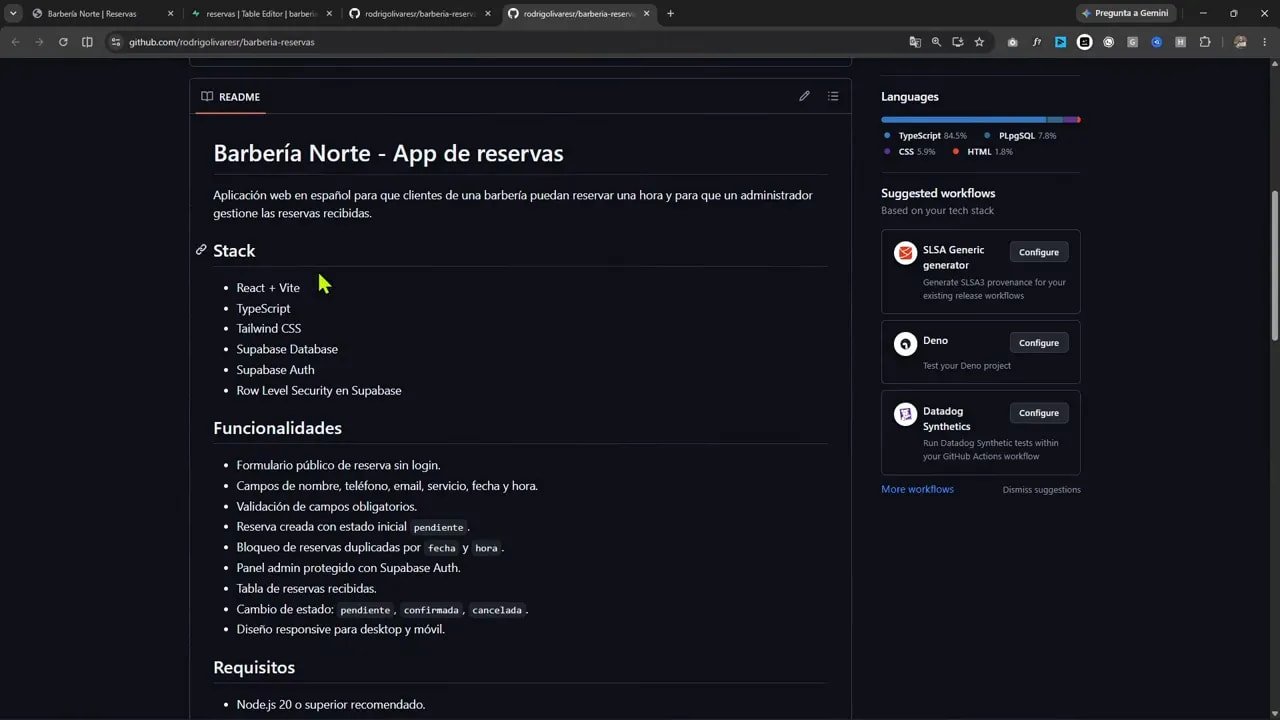Image resolution: width=1280 pixels, height=720 pixels.
Task: Configure the Deno workflow
Action: click(1038, 343)
